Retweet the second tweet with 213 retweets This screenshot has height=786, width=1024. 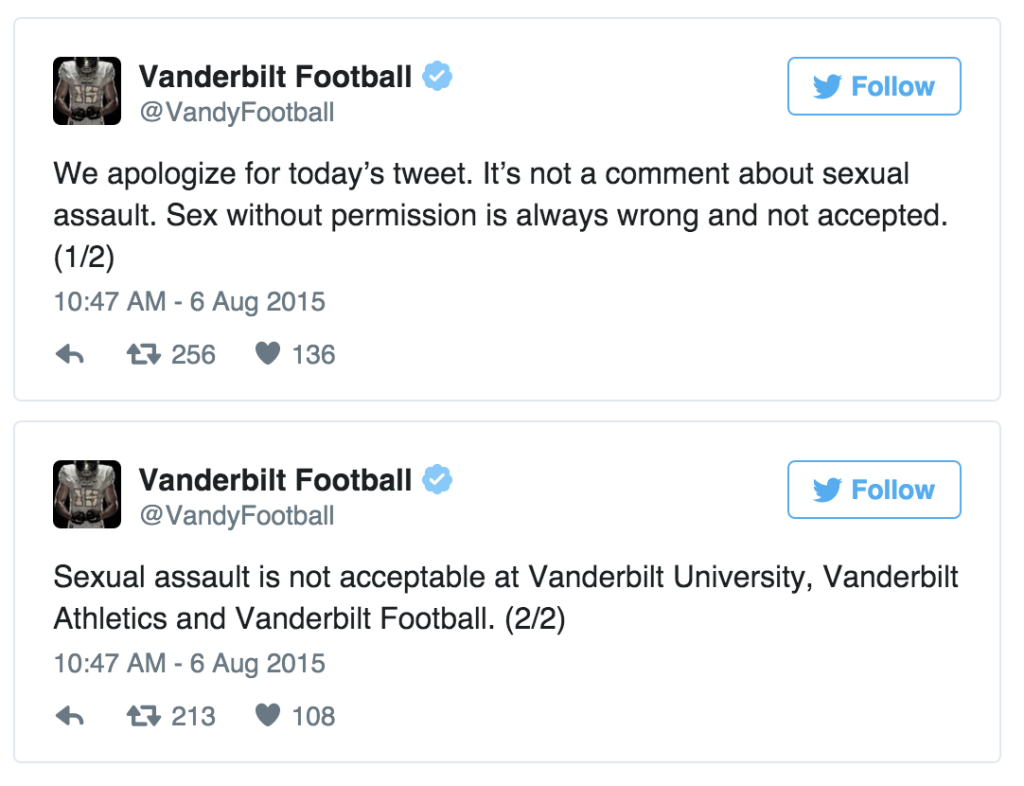[144, 716]
